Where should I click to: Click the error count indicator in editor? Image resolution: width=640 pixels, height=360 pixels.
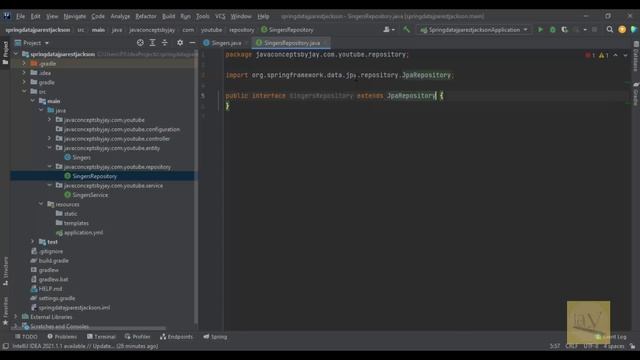coord(590,55)
